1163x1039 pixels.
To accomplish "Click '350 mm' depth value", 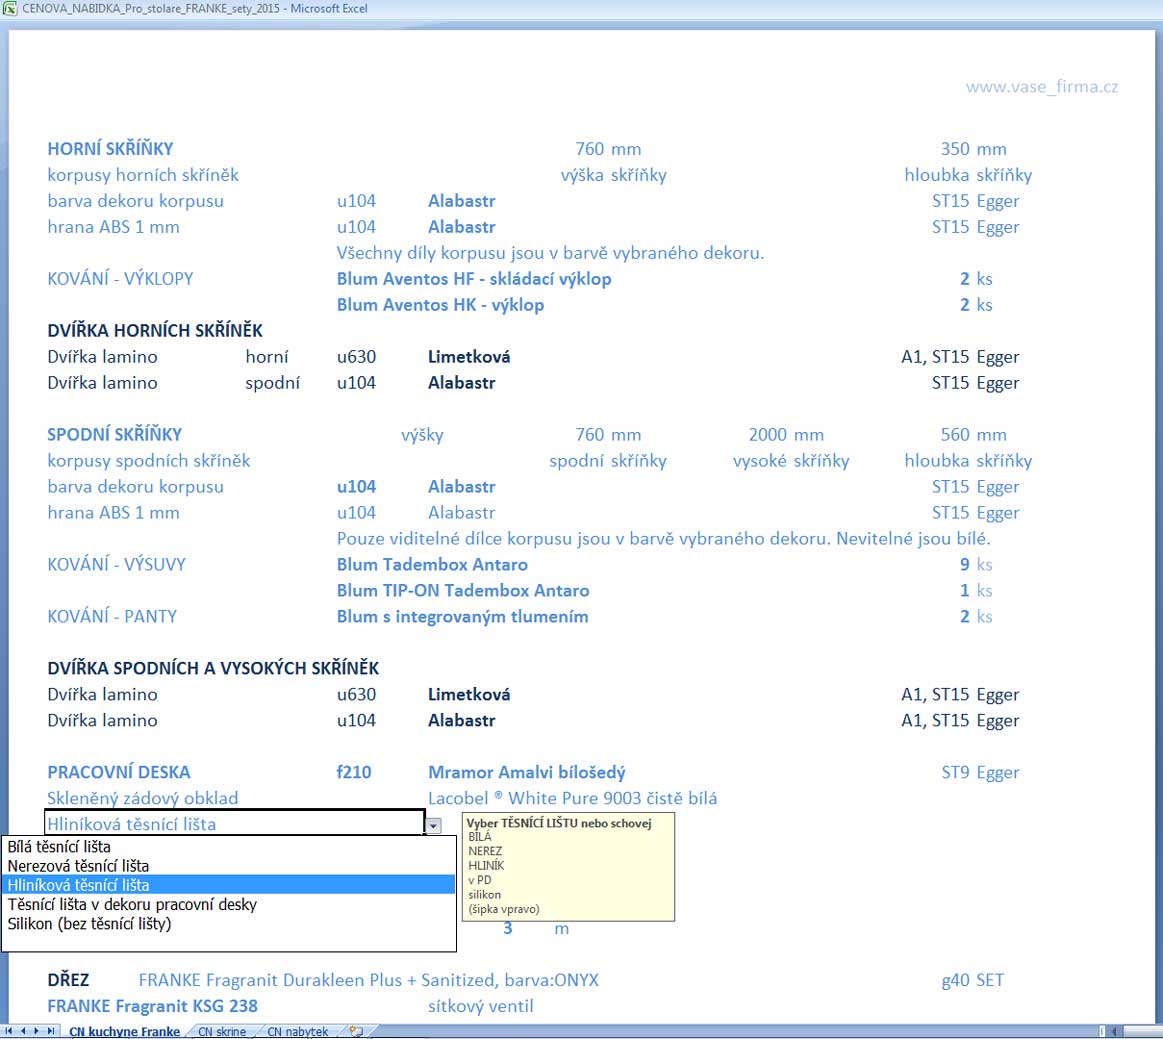I will point(974,149).
